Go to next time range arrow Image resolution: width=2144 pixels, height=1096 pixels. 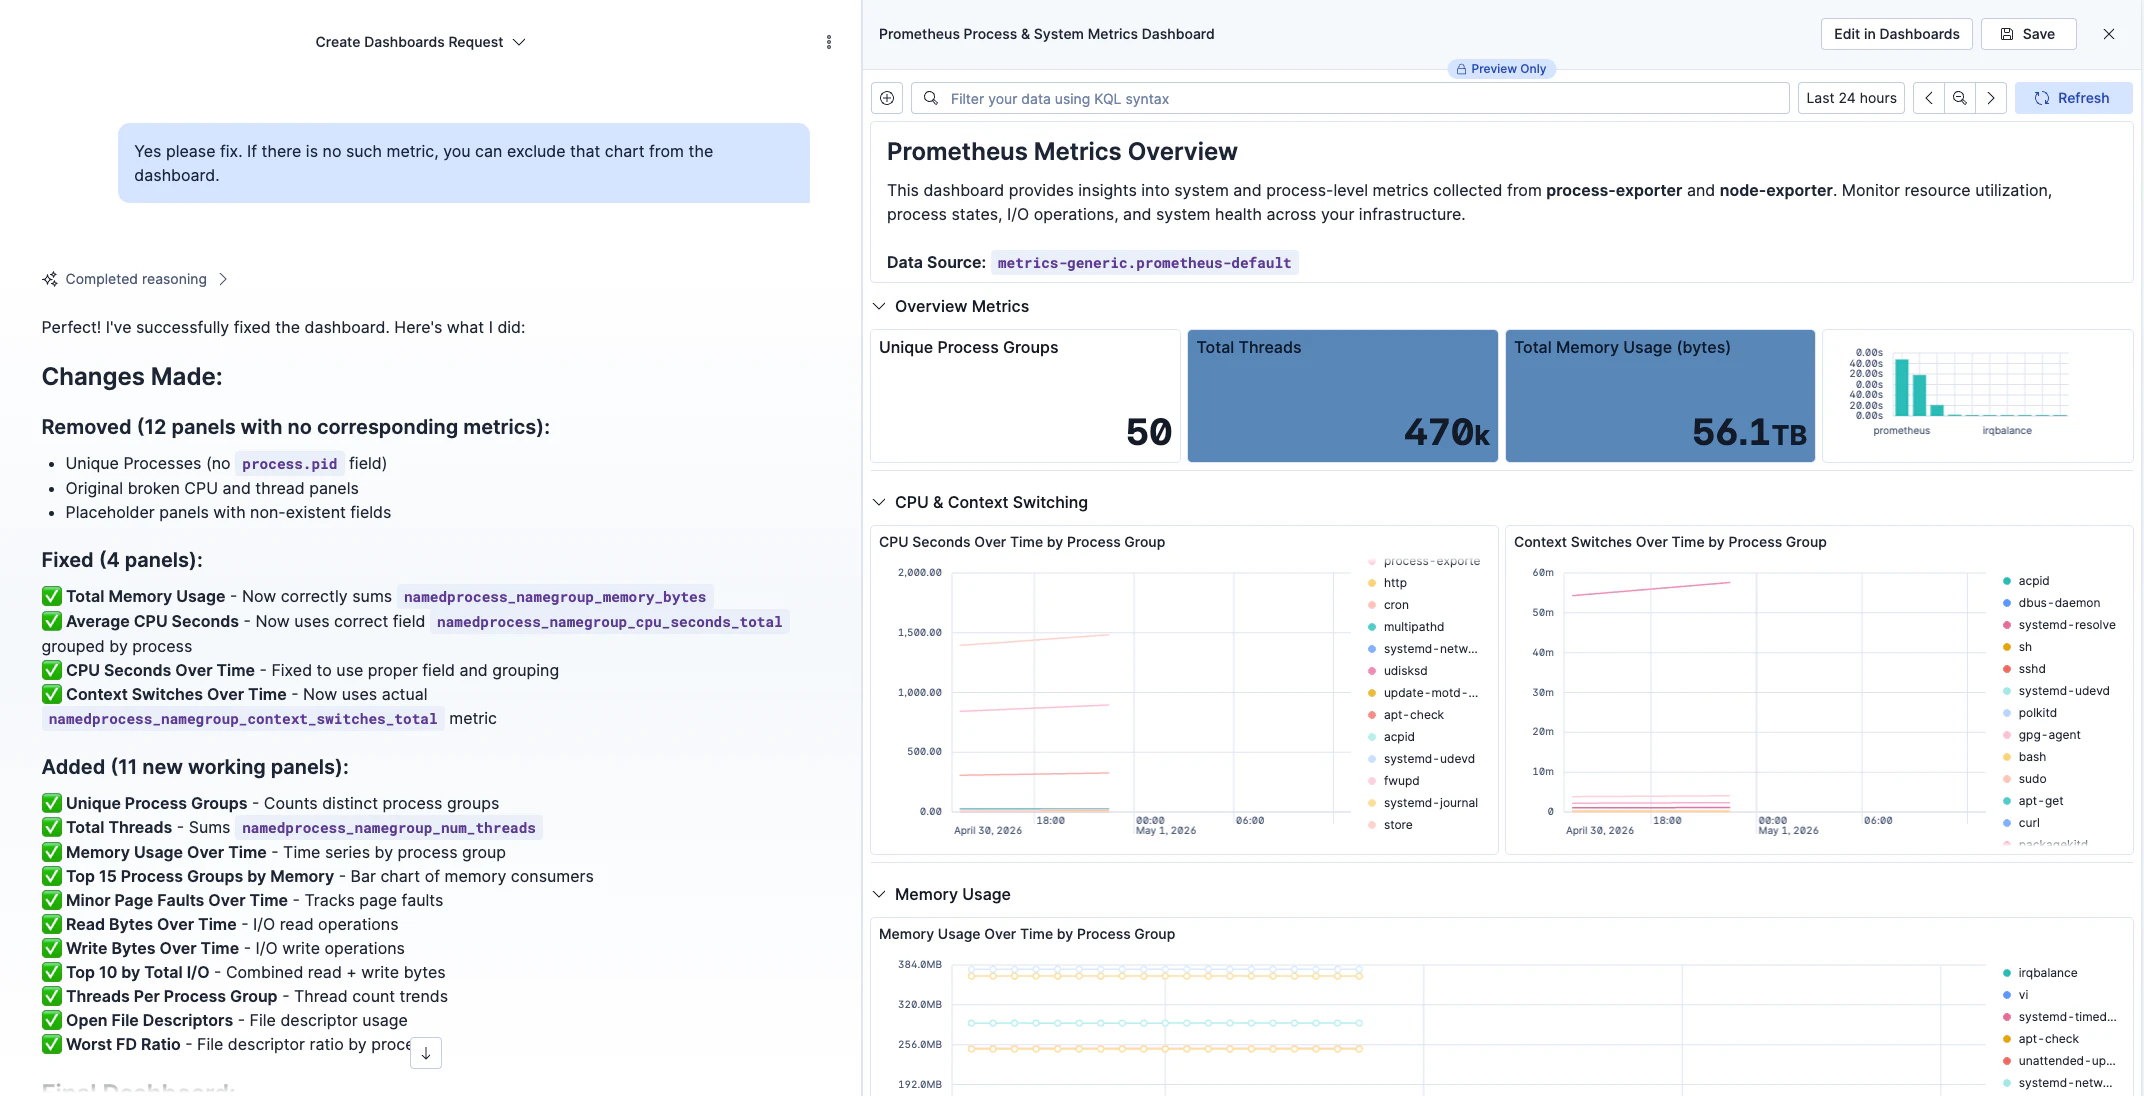[x=1991, y=98]
